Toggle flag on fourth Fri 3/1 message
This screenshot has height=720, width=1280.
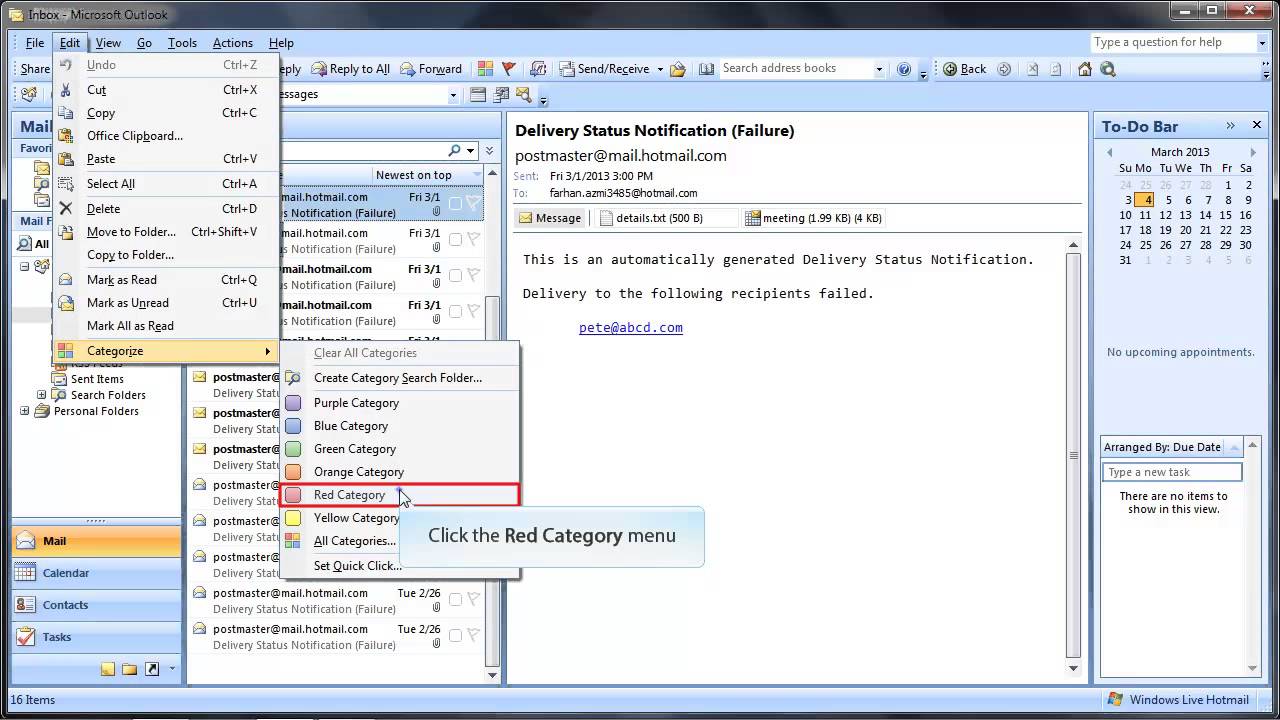click(474, 312)
